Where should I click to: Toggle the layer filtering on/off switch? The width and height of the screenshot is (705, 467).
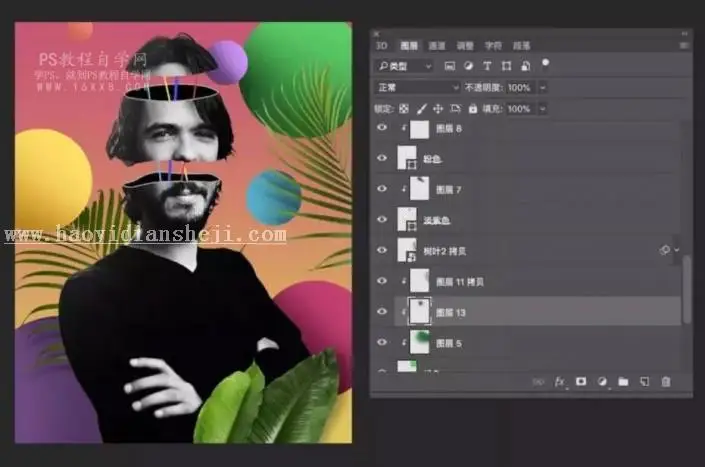[x=545, y=63]
